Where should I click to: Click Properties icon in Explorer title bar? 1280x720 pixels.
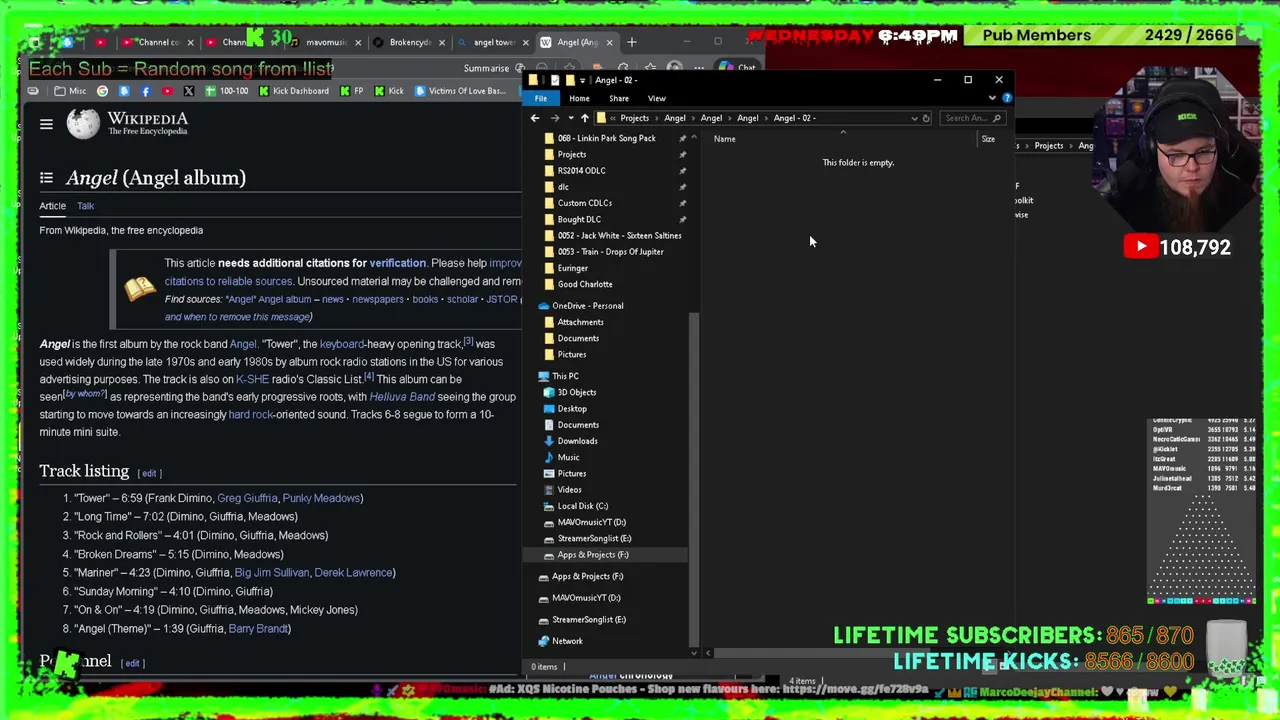pyautogui.click(x=555, y=80)
